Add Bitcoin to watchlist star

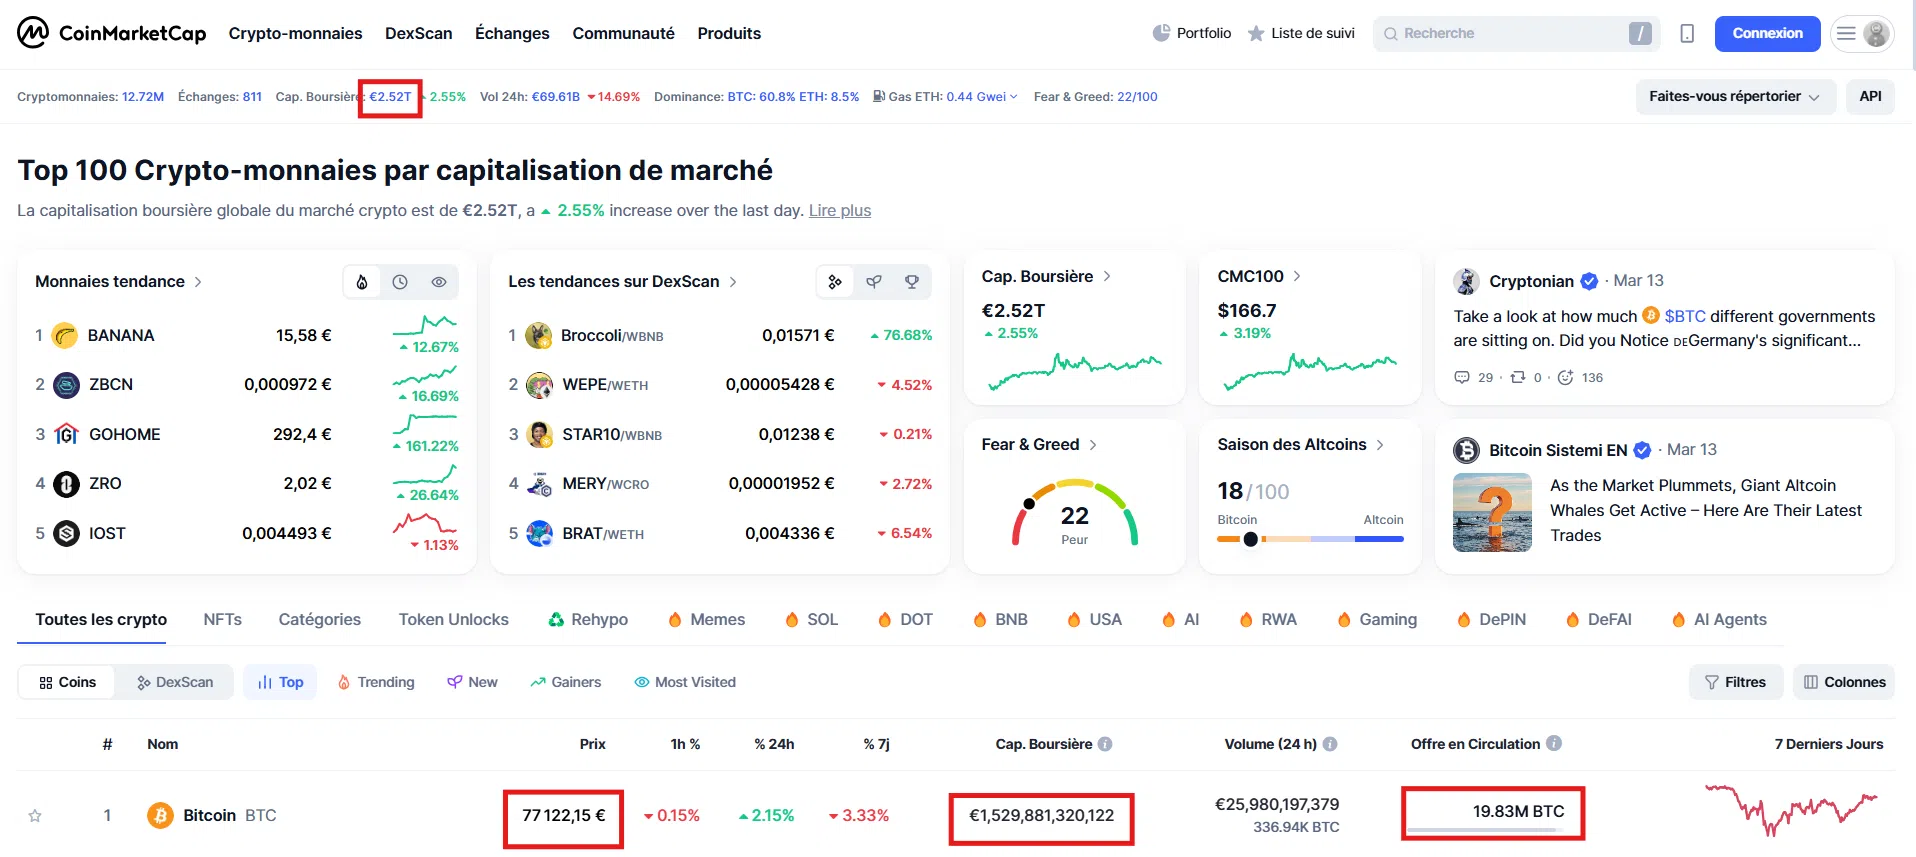(35, 816)
